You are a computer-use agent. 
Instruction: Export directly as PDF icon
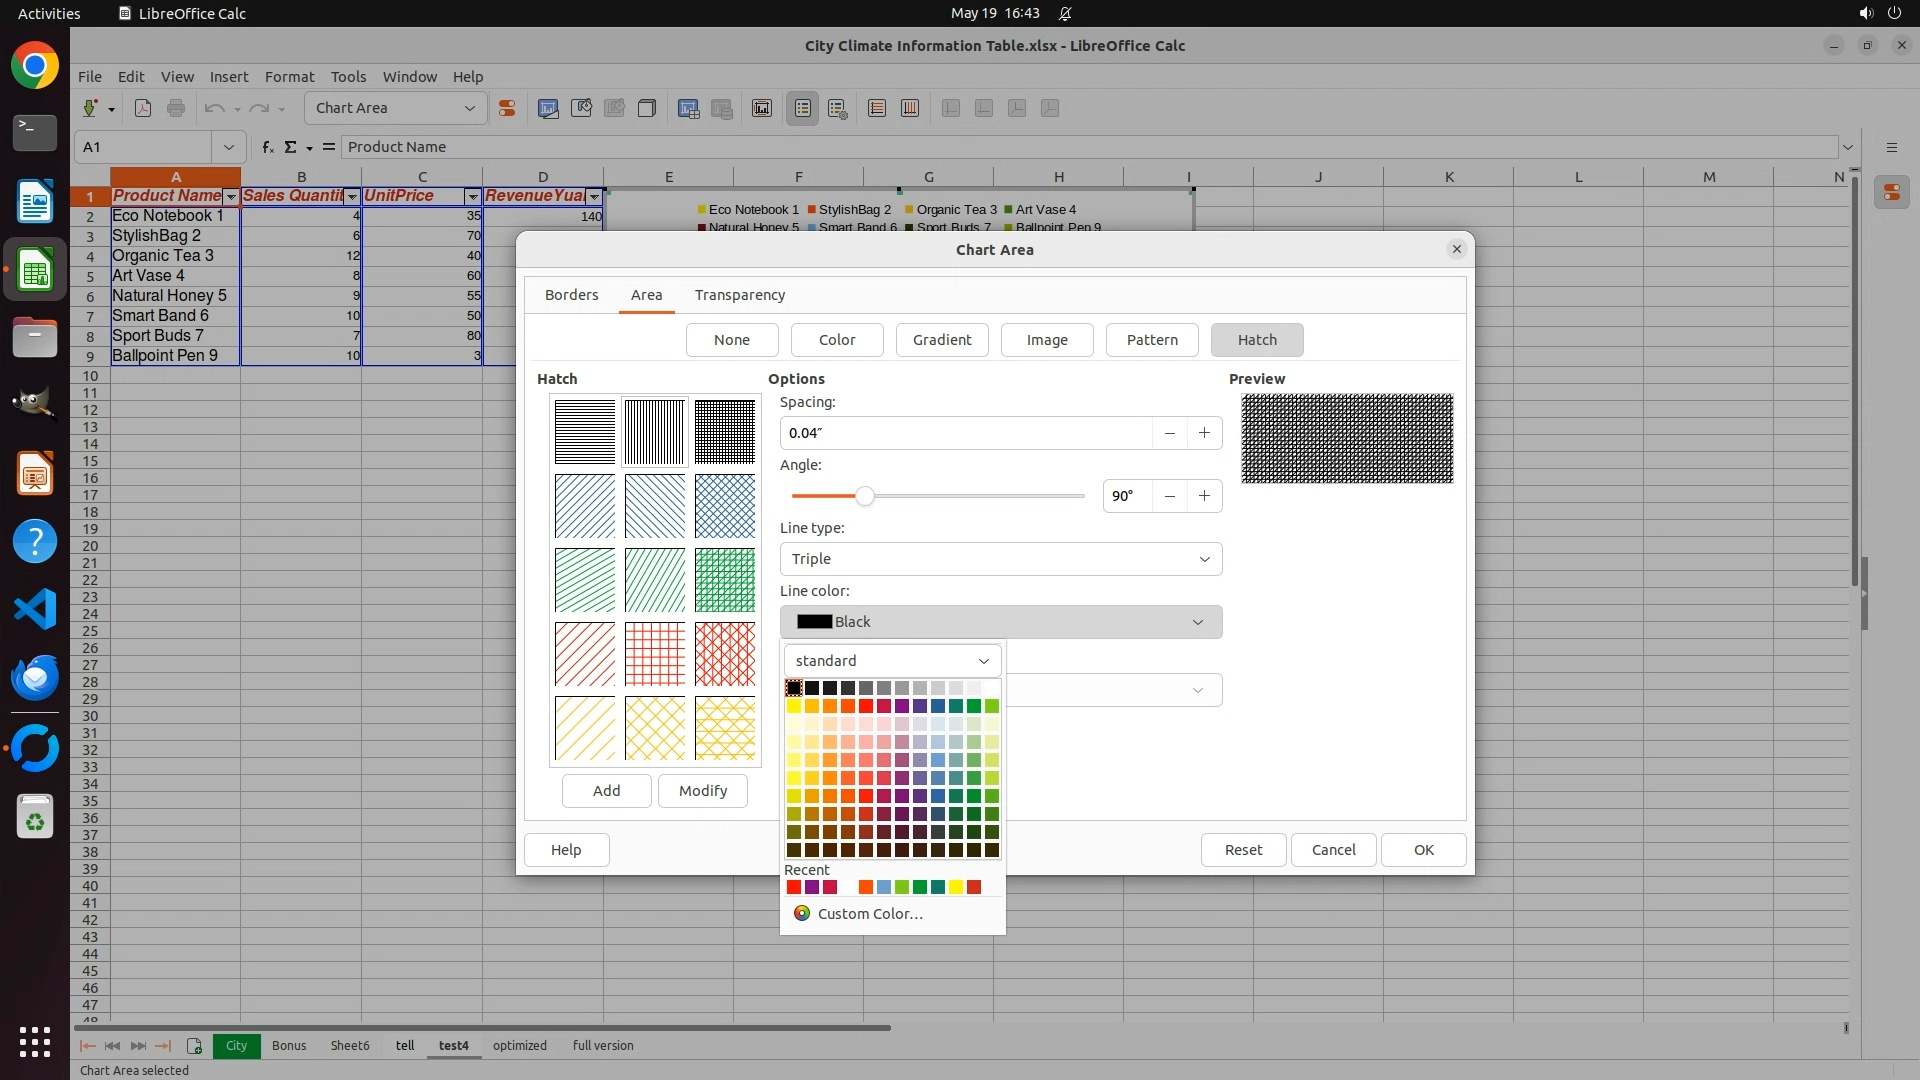(143, 108)
